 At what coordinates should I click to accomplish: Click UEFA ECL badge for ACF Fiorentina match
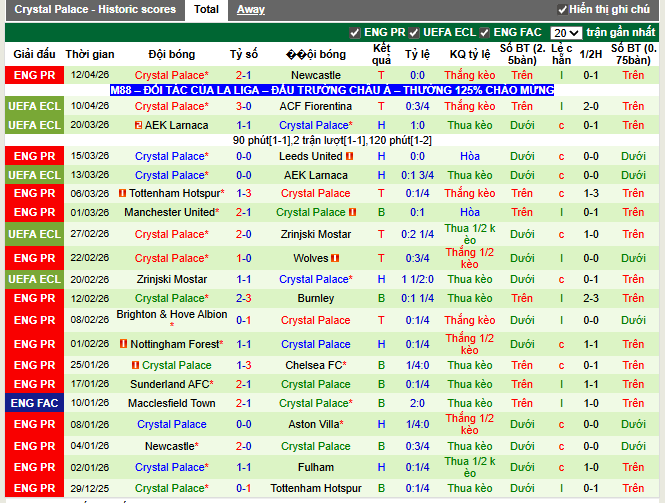click(35, 105)
